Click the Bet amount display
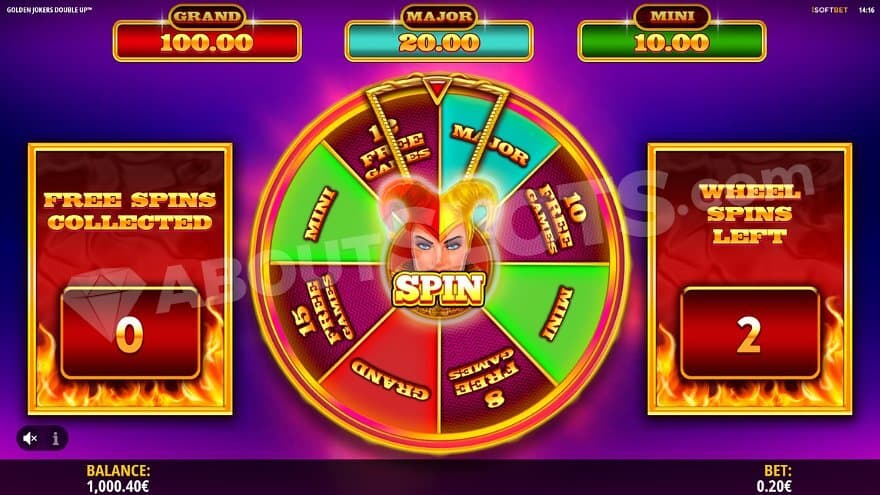The width and height of the screenshot is (880, 495). (774, 486)
